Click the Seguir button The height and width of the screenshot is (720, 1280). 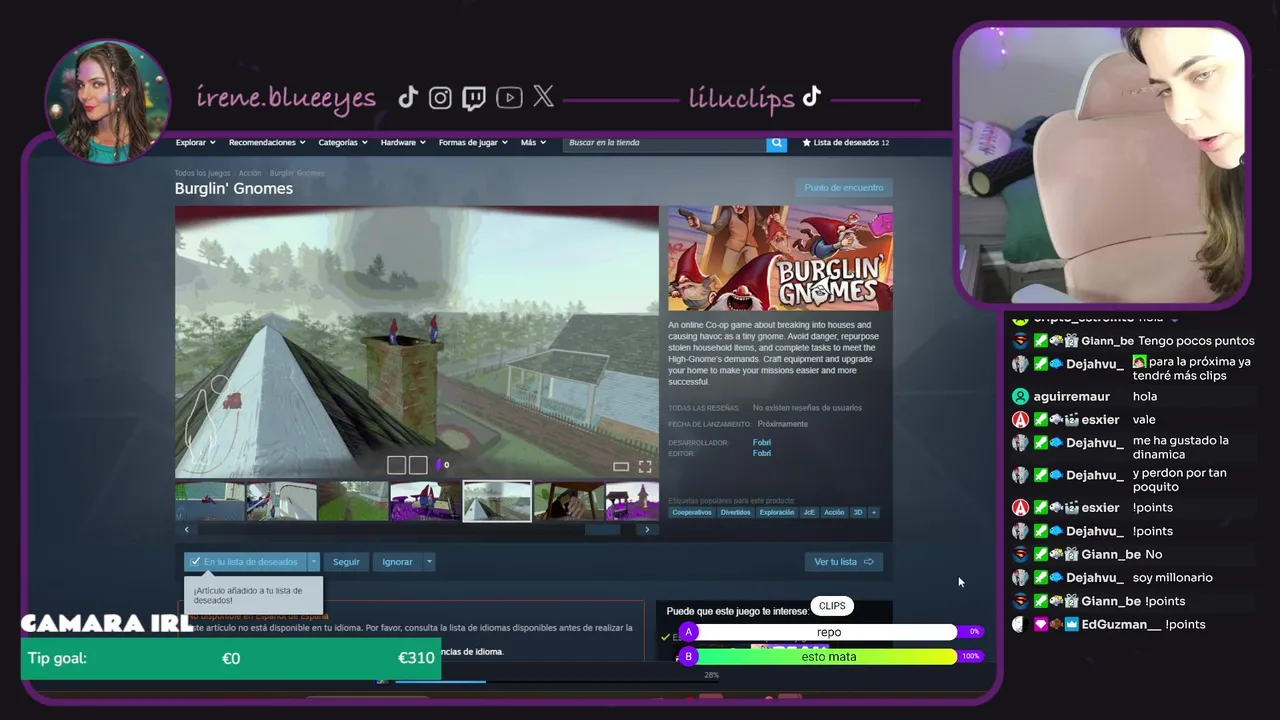346,562
